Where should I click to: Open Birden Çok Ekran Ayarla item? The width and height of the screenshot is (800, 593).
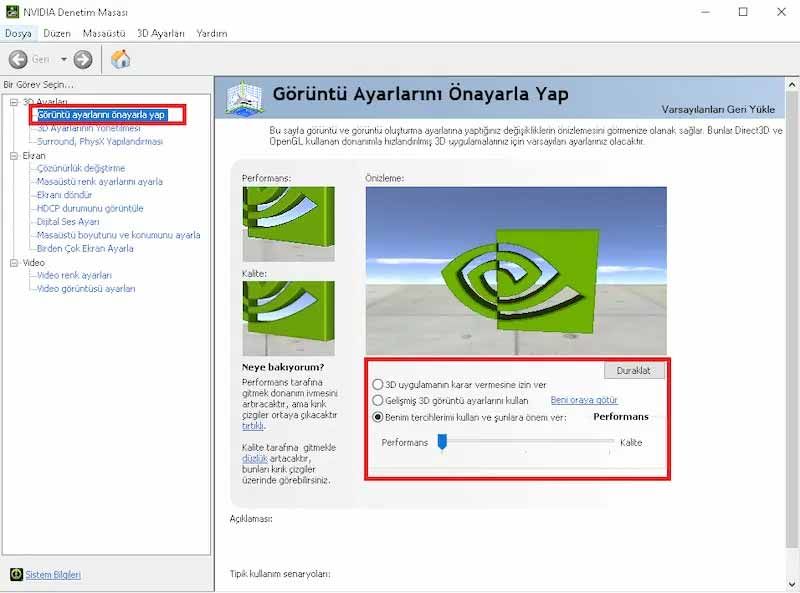[x=85, y=249]
